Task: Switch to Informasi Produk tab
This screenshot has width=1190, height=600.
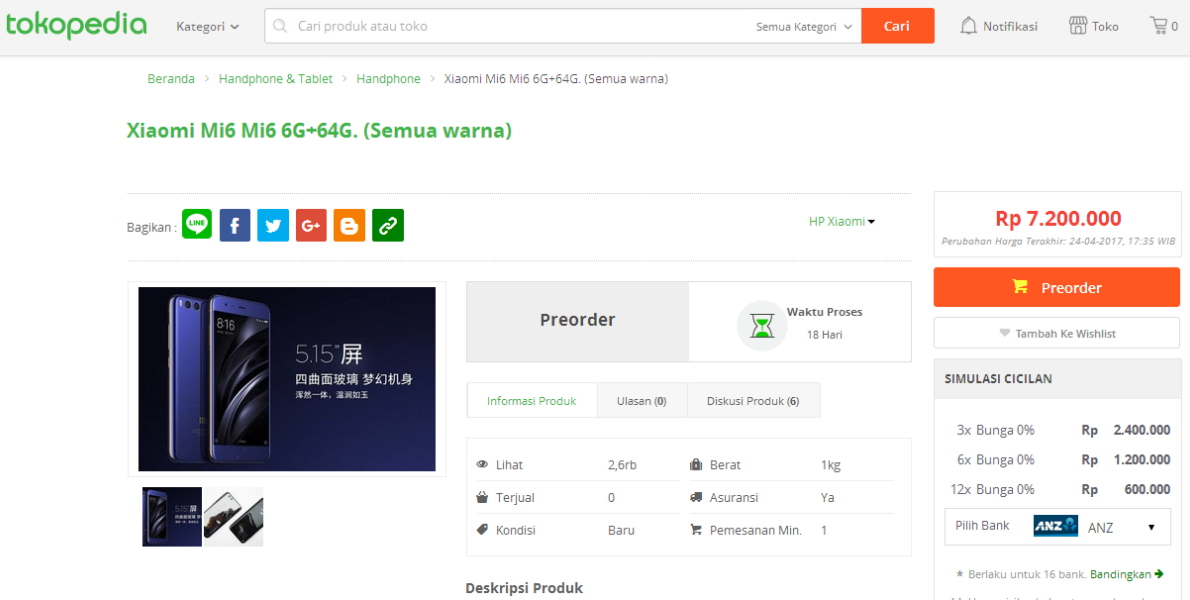Action: coord(532,401)
